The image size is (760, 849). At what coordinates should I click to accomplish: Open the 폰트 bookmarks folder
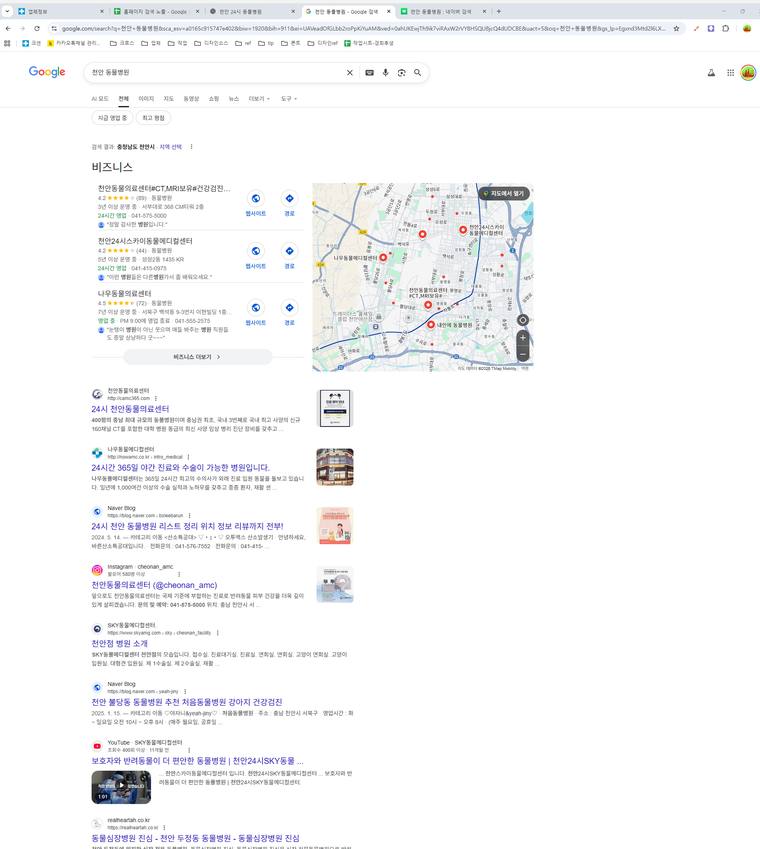(290, 43)
